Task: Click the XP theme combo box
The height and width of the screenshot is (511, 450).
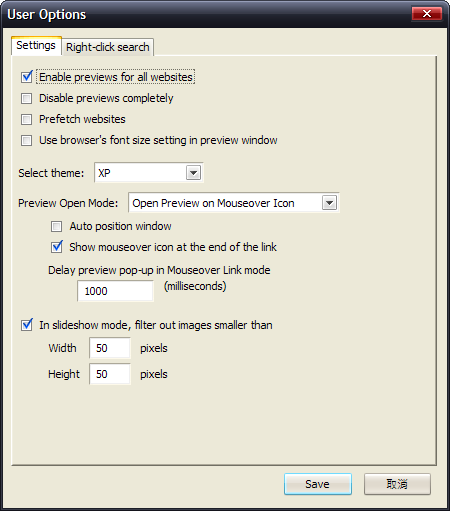Action: (149, 173)
